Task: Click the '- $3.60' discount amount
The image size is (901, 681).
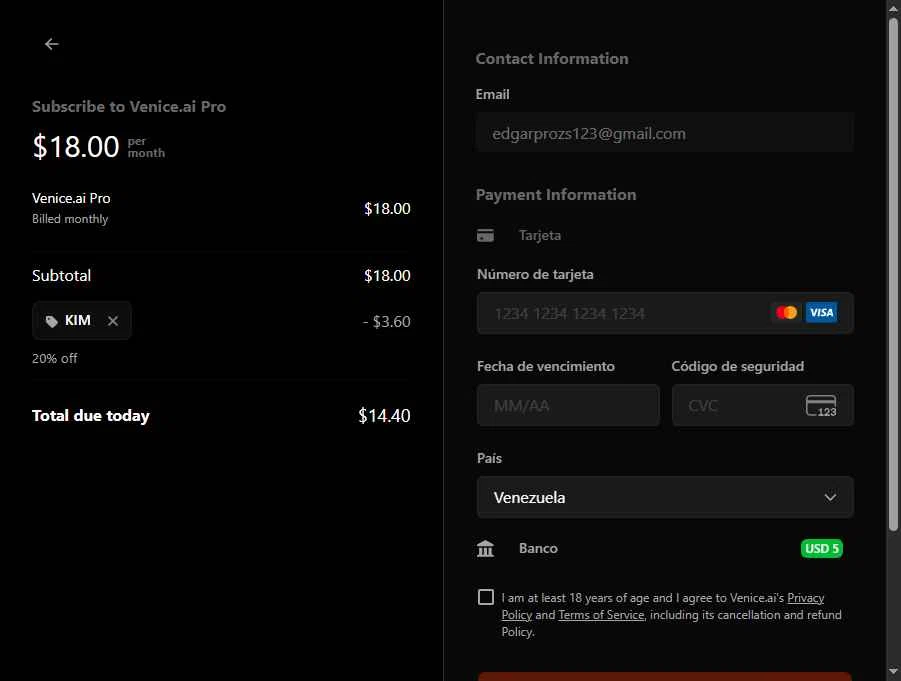Action: pyautogui.click(x=386, y=321)
